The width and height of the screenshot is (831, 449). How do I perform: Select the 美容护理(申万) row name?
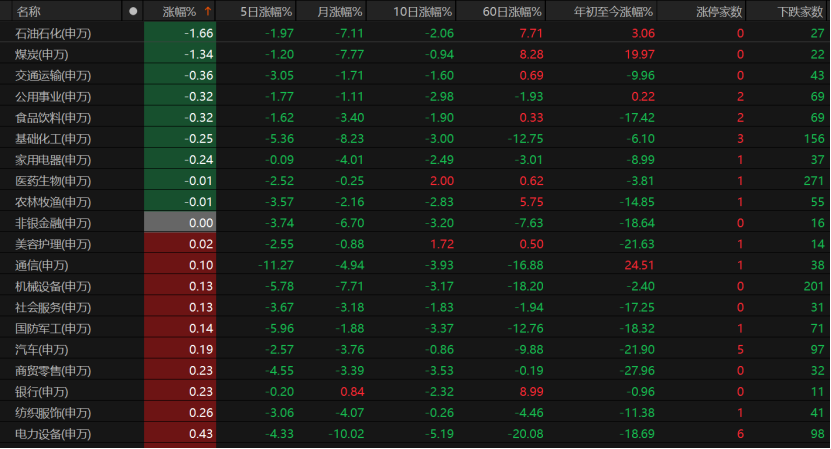click(53, 244)
